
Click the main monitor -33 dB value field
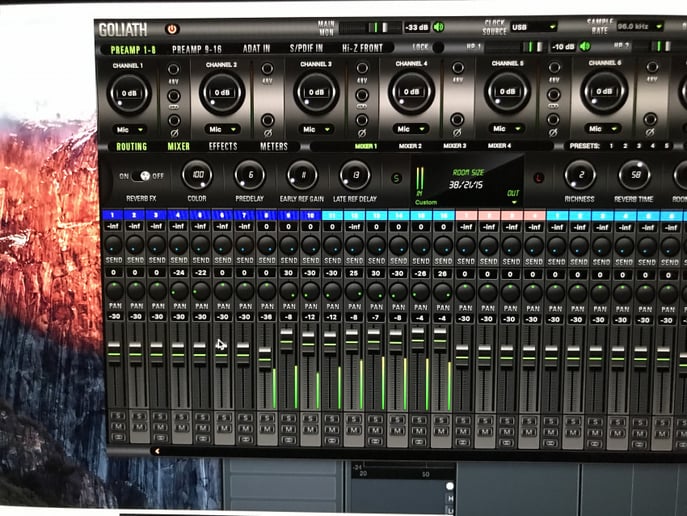tap(417, 28)
